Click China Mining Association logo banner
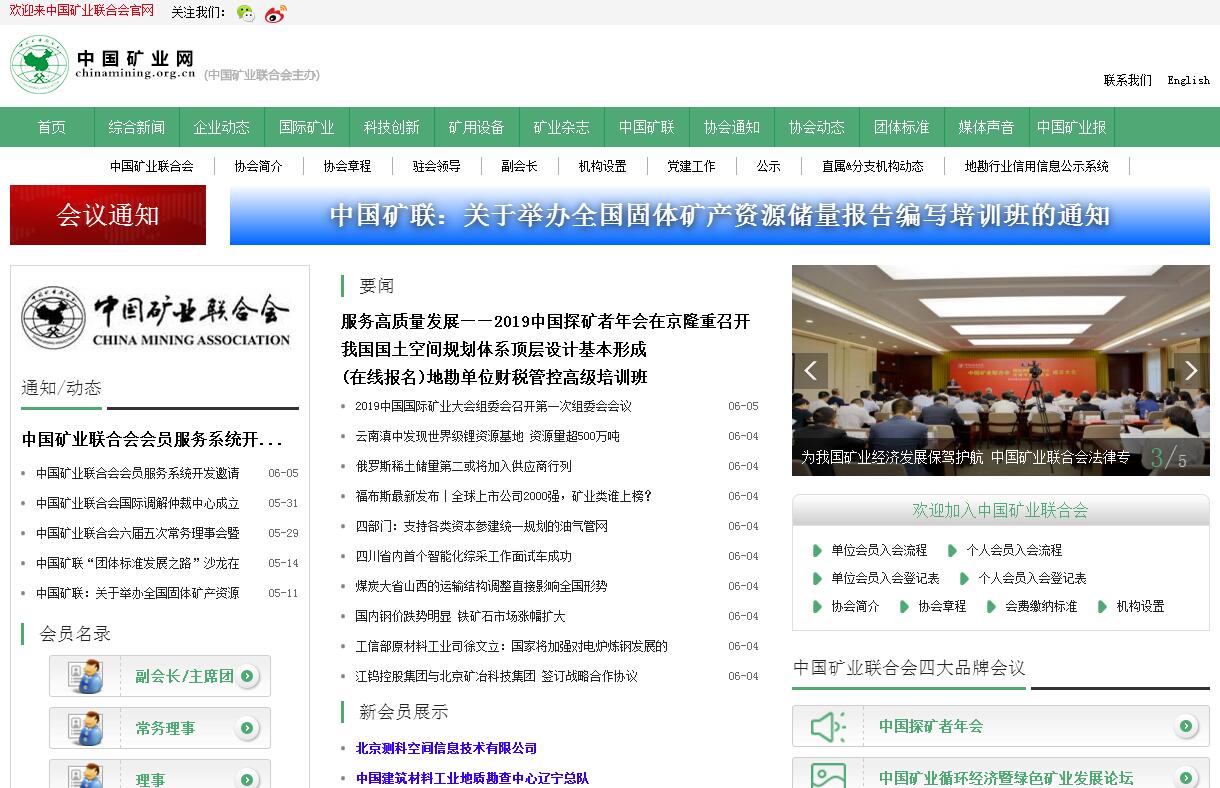Screen dimensions: 1220x788 [x=159, y=317]
